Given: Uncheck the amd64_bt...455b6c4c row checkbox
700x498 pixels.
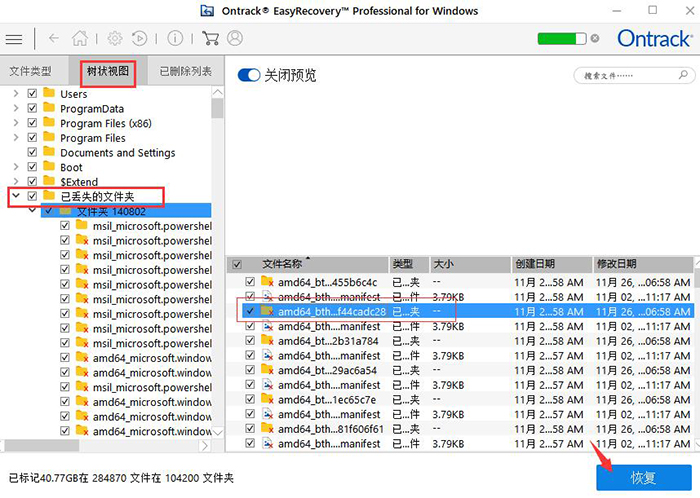Looking at the screenshot, I should pos(250,282).
